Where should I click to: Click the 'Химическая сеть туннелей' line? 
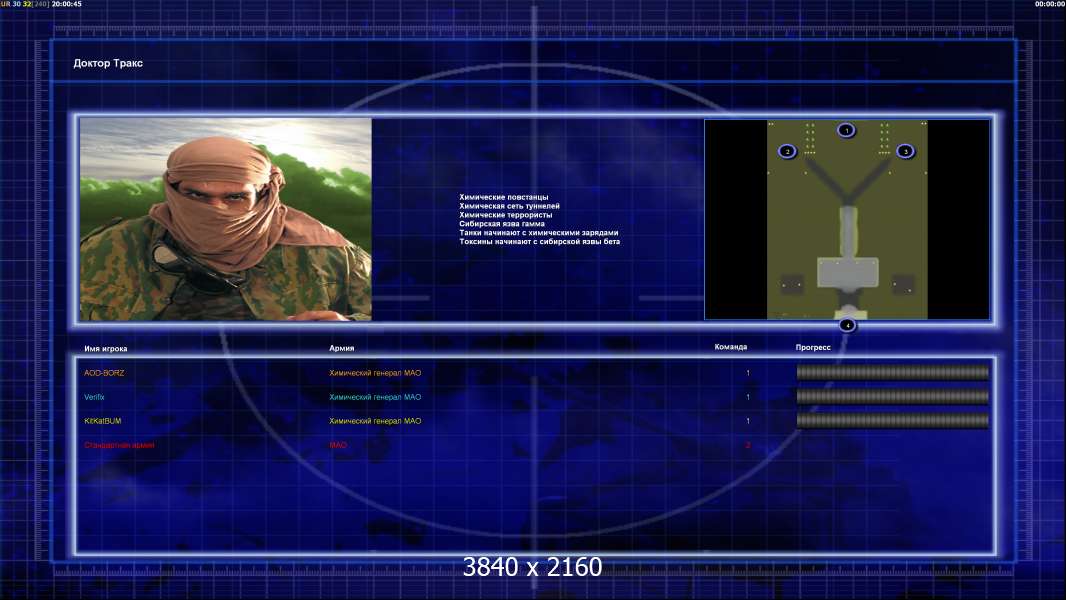[509, 206]
